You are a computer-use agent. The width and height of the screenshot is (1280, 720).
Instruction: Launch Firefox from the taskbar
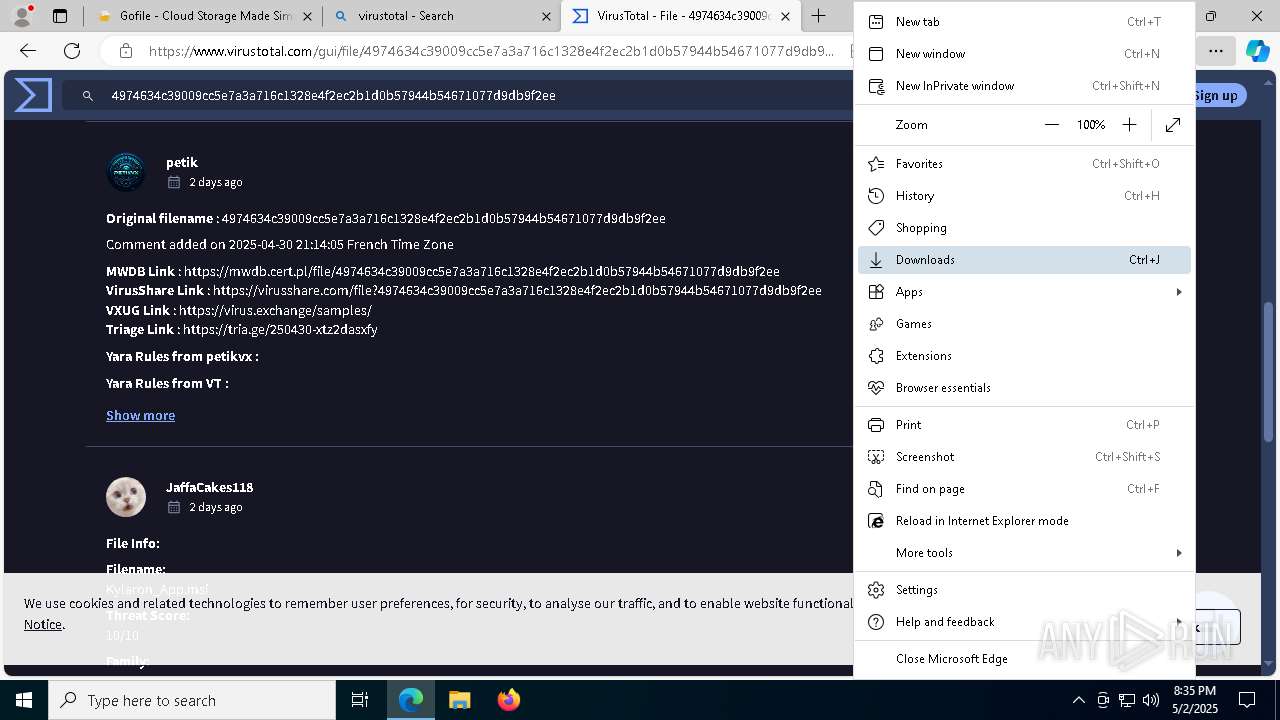click(508, 700)
